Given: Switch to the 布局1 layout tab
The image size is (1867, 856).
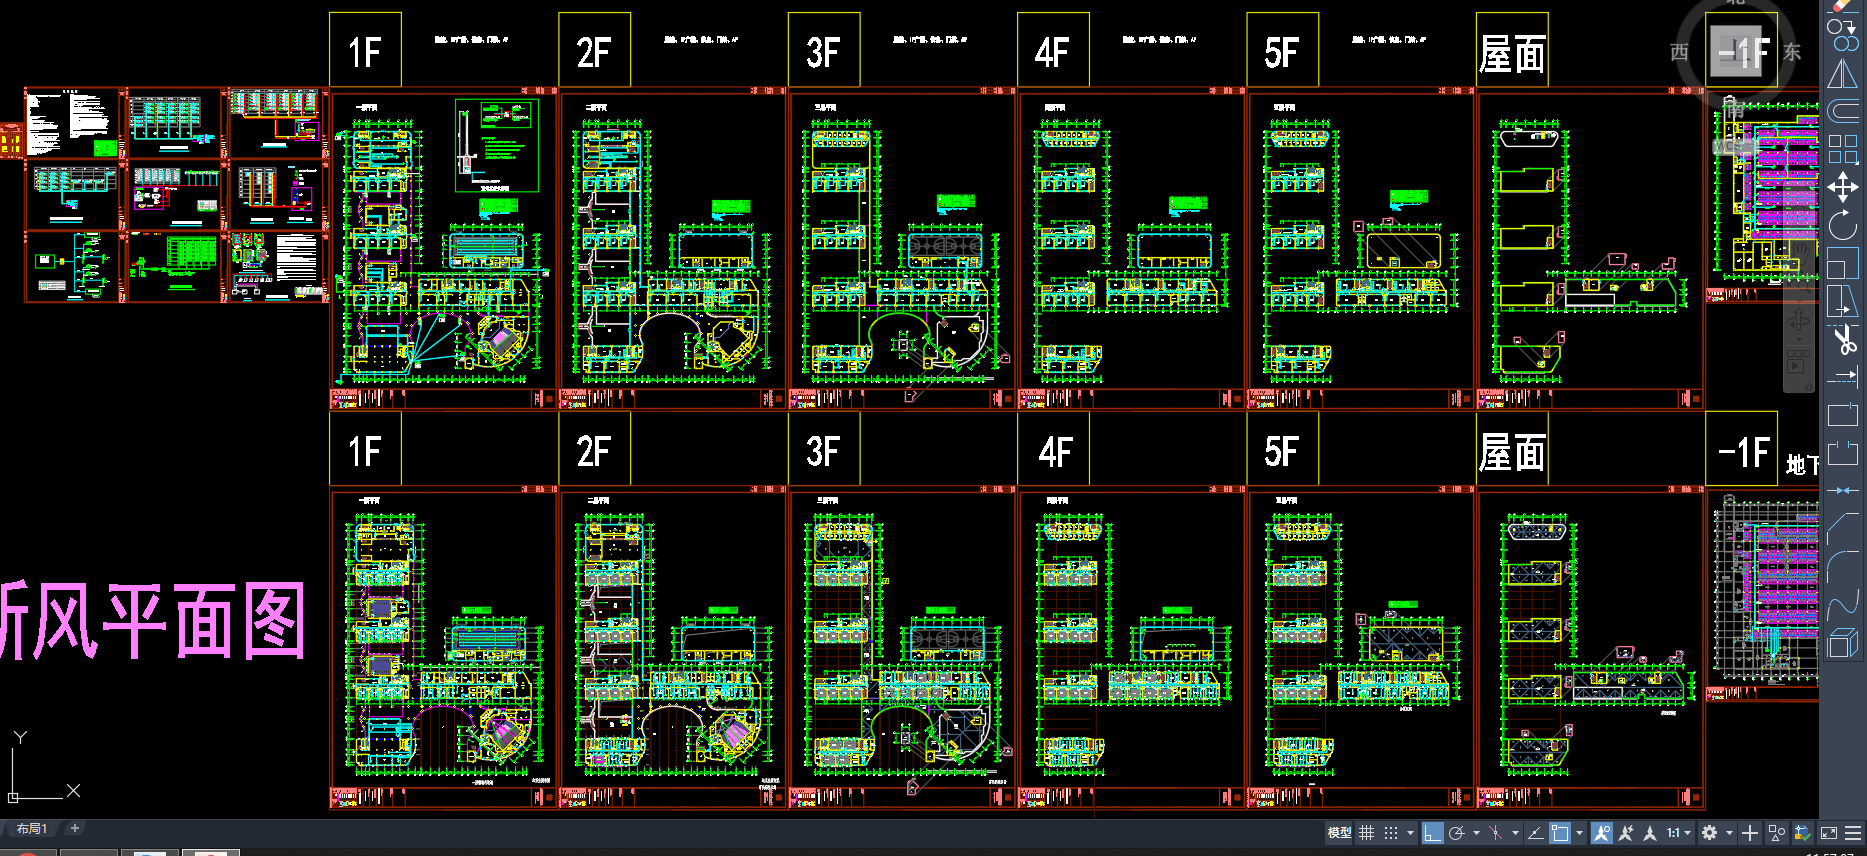Looking at the screenshot, I should pyautogui.click(x=31, y=829).
